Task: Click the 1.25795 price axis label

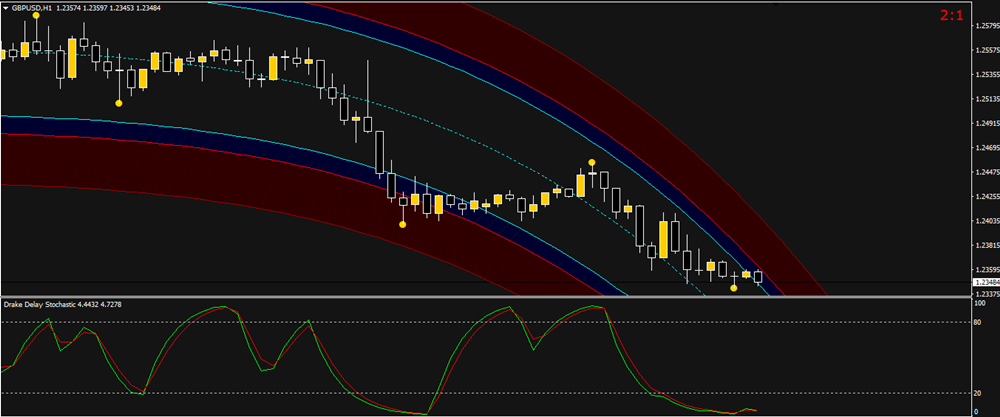Action: [x=985, y=26]
